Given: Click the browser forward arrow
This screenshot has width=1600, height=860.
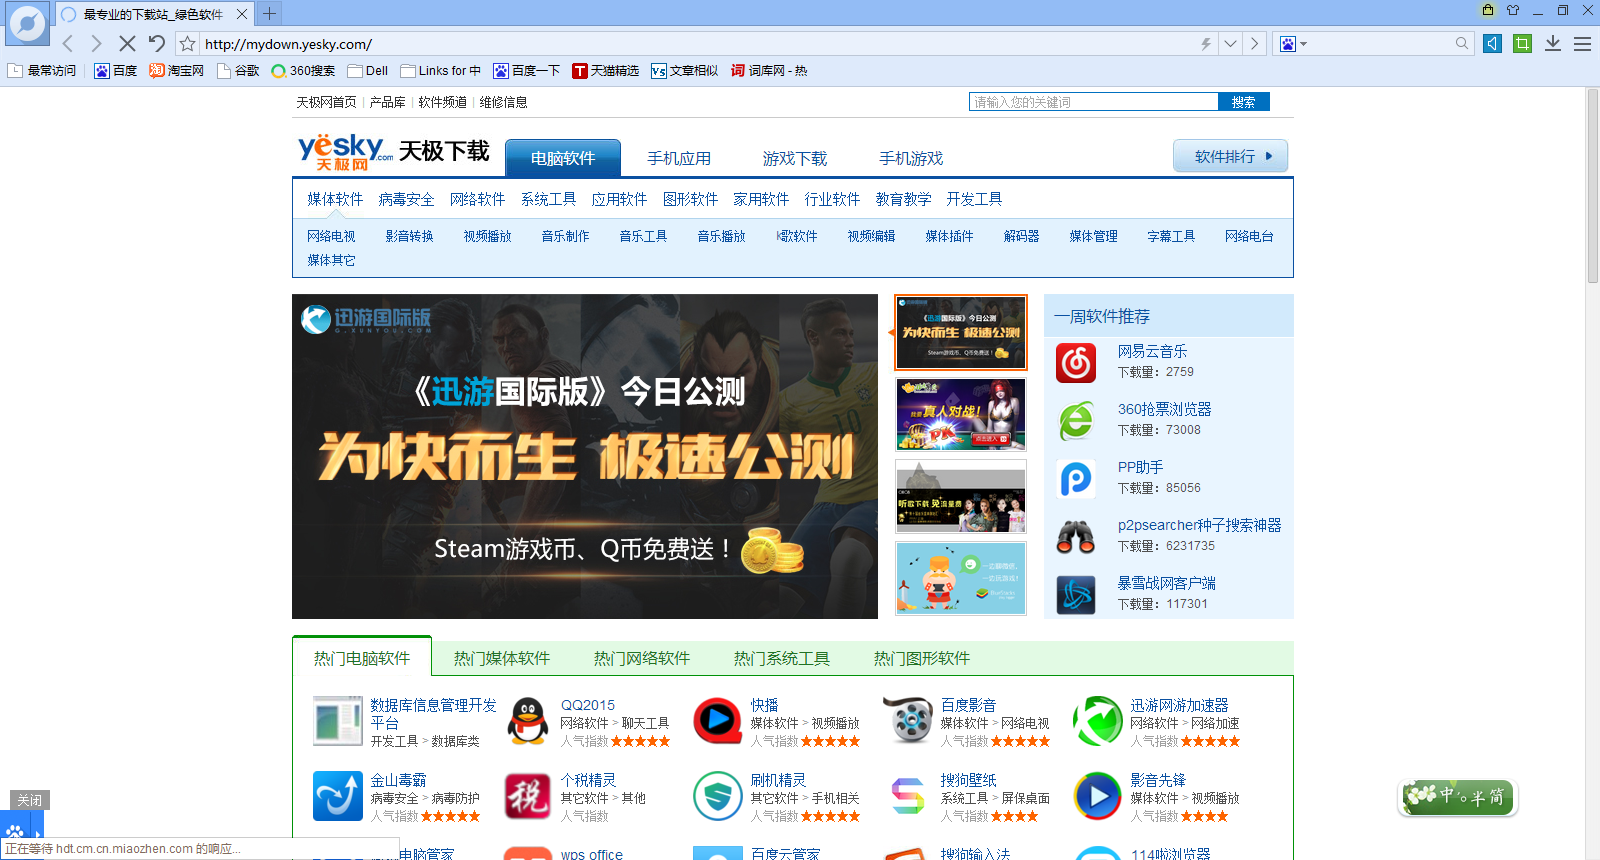Looking at the screenshot, I should coord(96,44).
